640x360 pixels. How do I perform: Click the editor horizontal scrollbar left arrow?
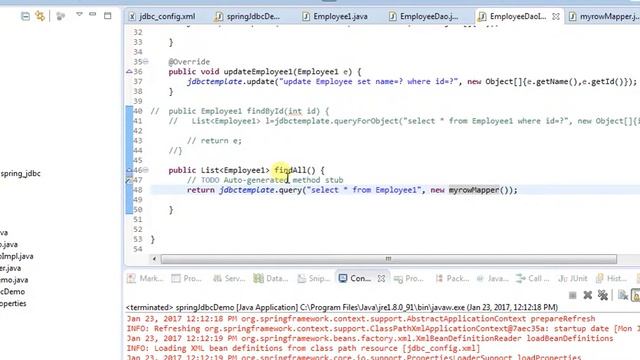[154, 259]
